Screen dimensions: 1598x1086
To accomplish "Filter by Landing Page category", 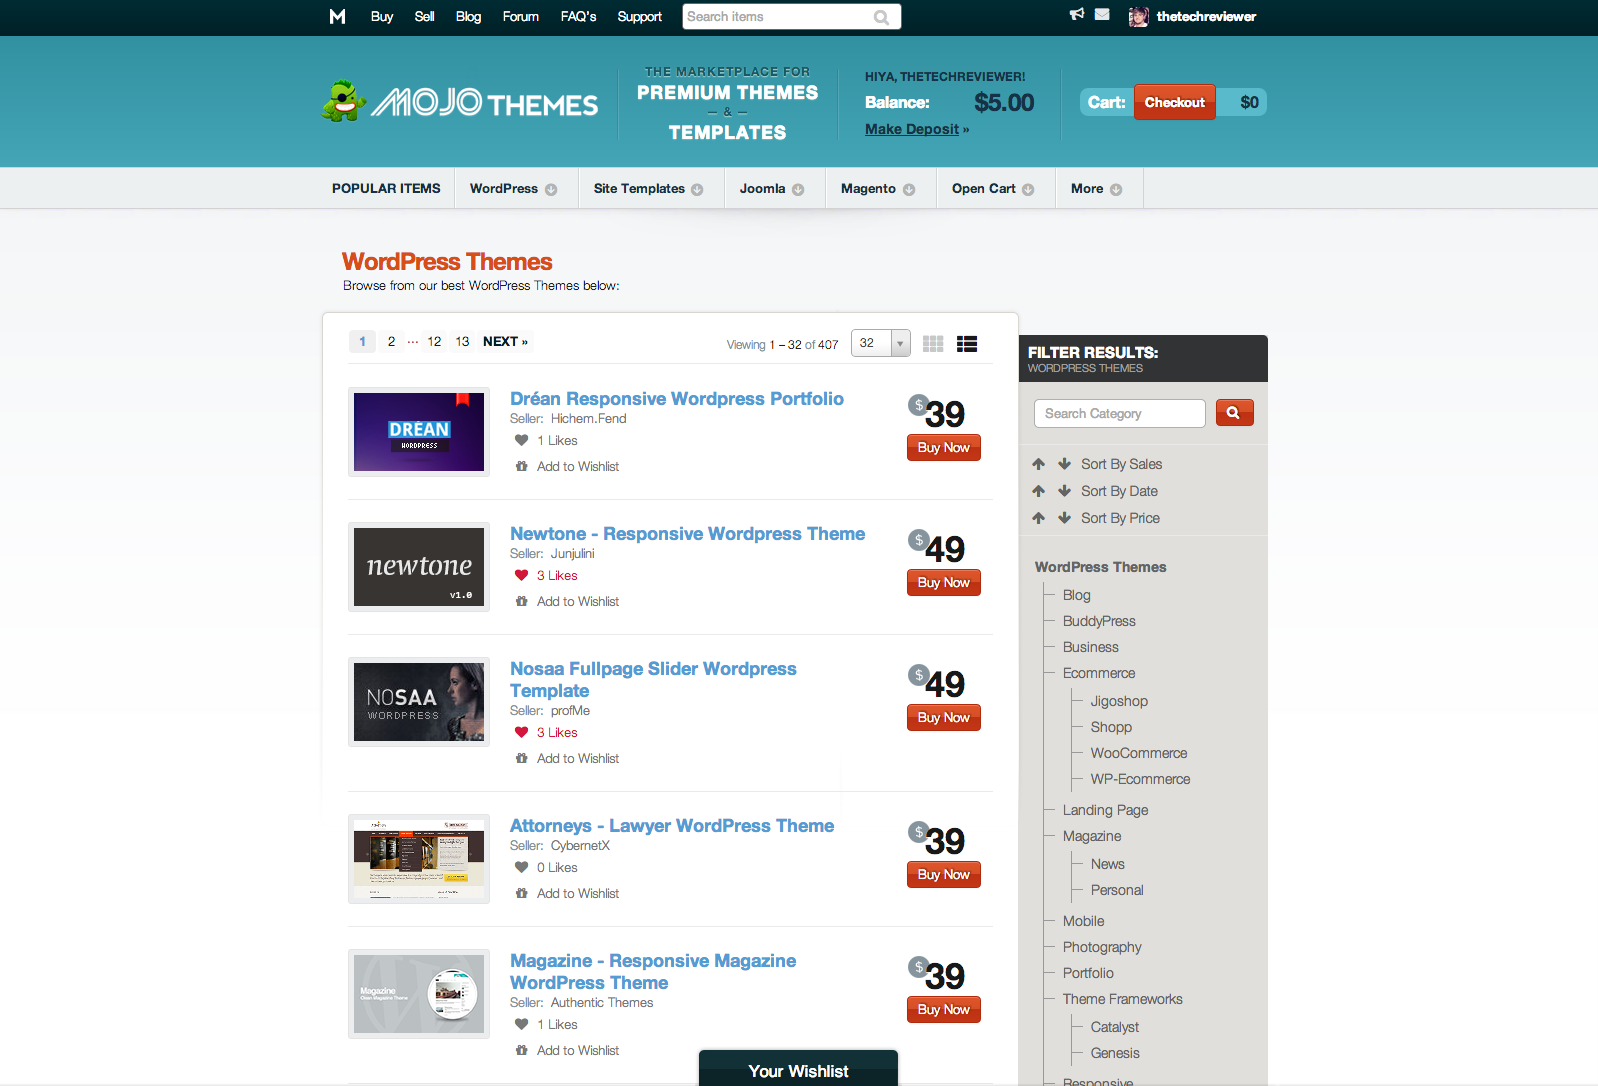I will coord(1105,810).
